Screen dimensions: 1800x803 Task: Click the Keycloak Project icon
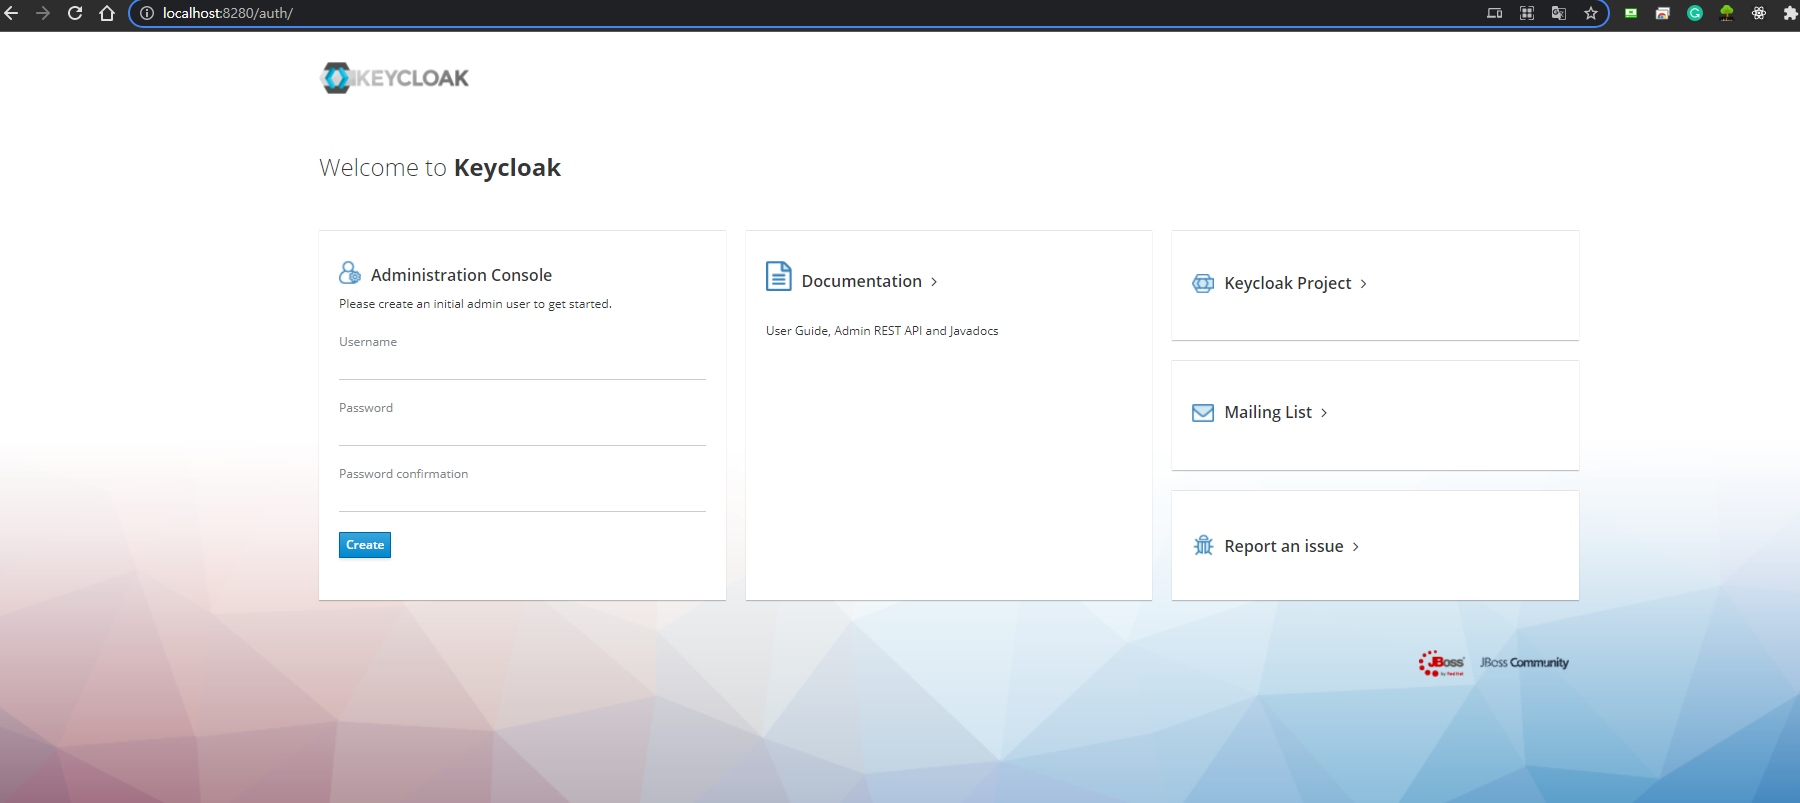[1203, 283]
